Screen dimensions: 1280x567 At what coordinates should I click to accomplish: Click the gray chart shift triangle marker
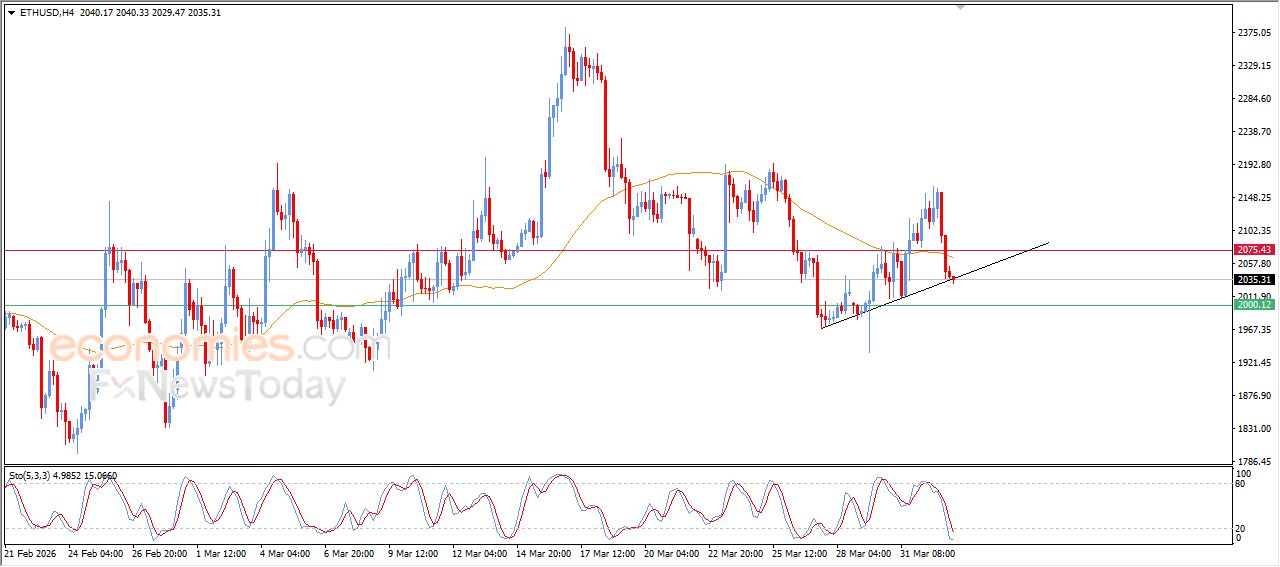(x=961, y=8)
